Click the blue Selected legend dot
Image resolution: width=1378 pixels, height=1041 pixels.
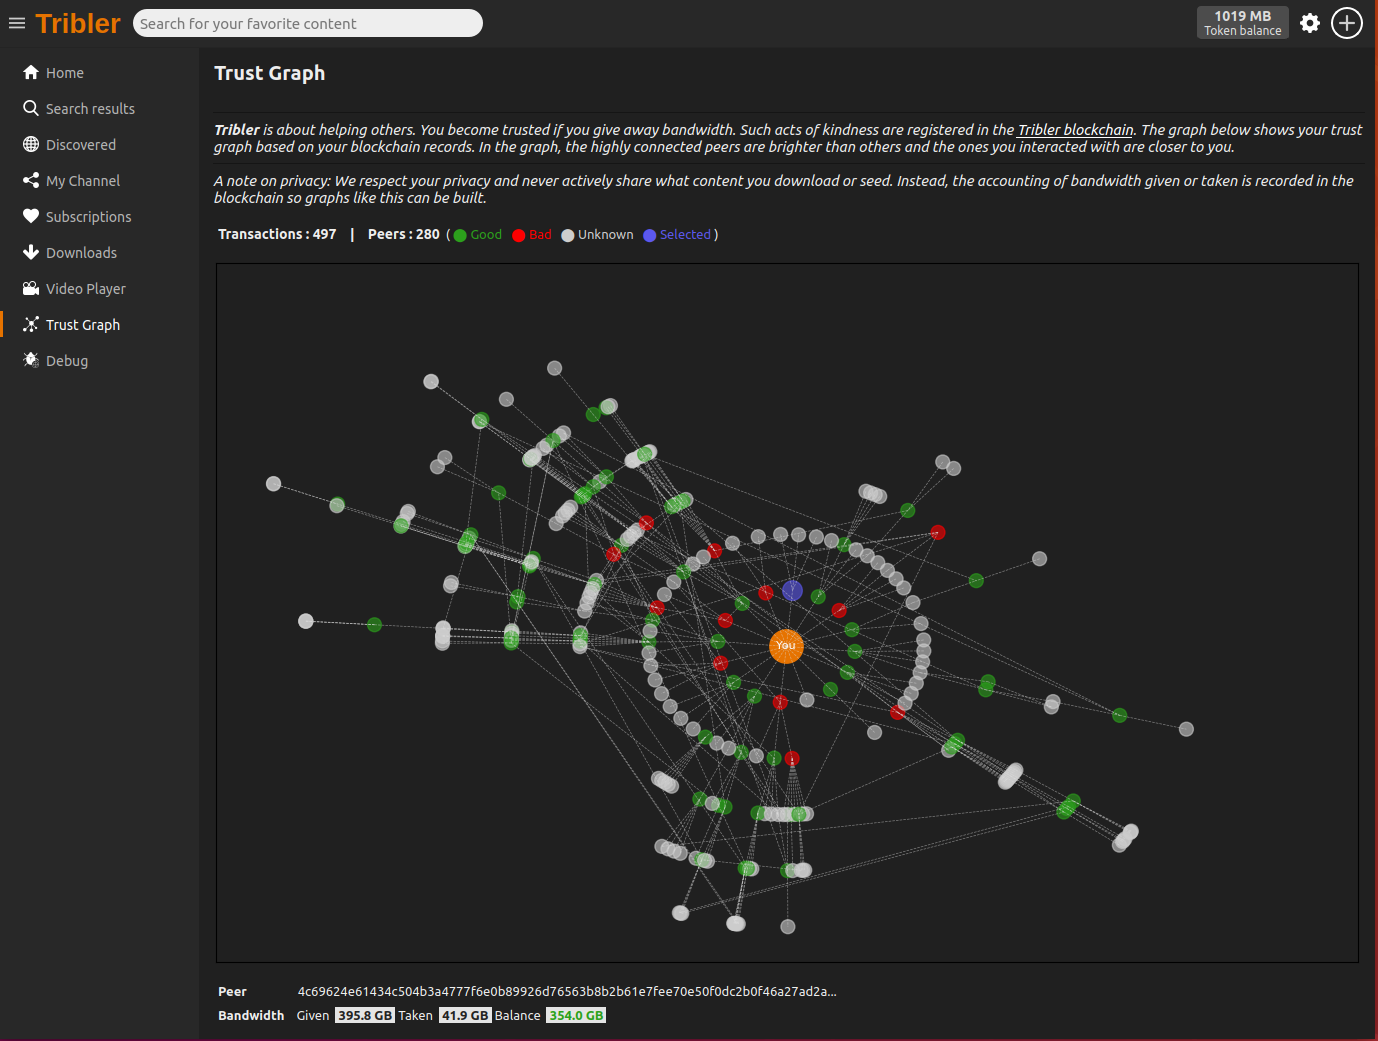click(650, 236)
